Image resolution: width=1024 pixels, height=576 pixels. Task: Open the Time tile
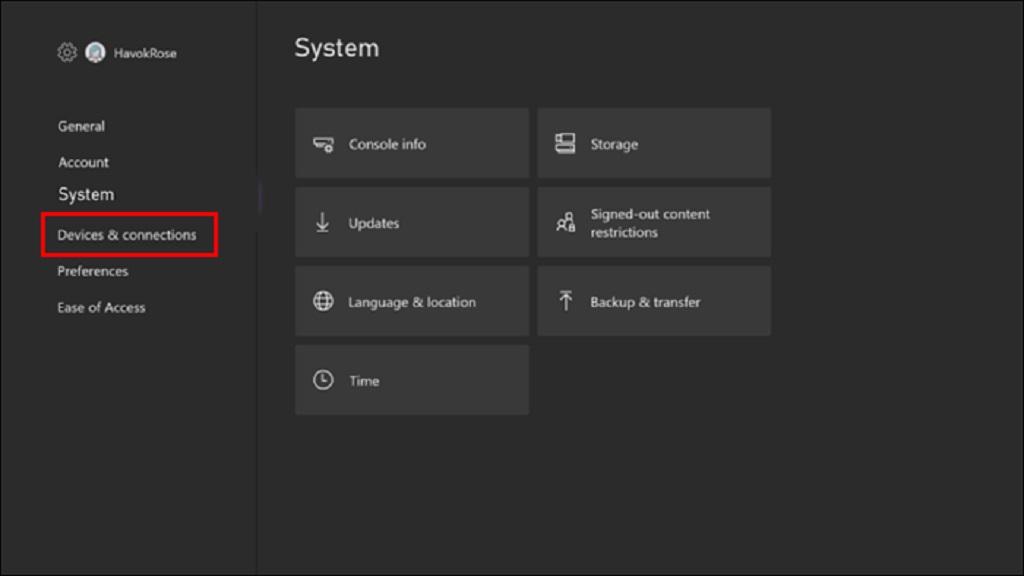(411, 380)
